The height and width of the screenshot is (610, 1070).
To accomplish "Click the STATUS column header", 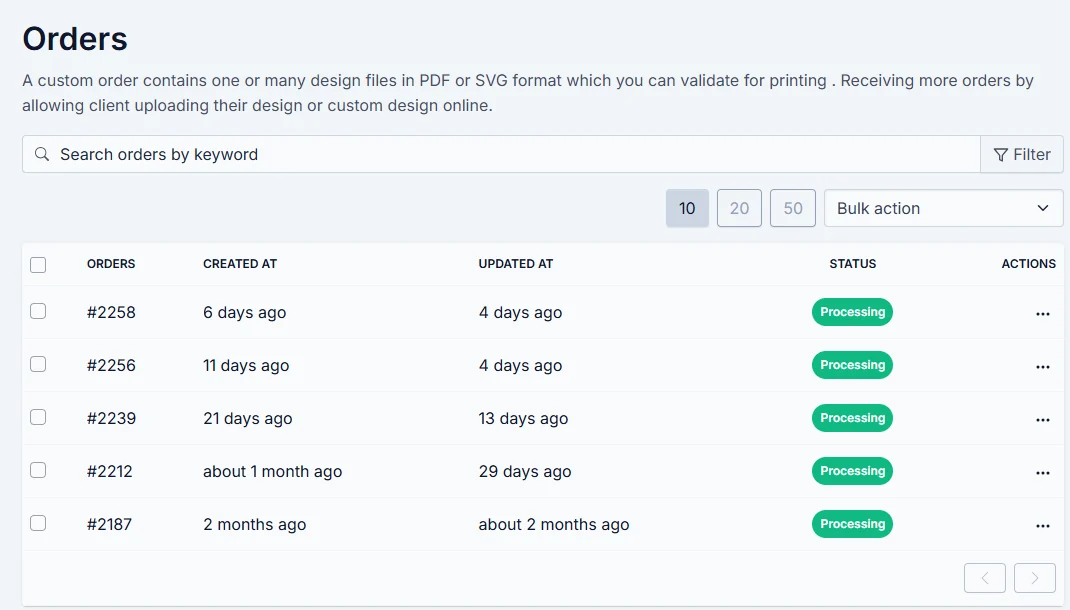I will point(852,264).
